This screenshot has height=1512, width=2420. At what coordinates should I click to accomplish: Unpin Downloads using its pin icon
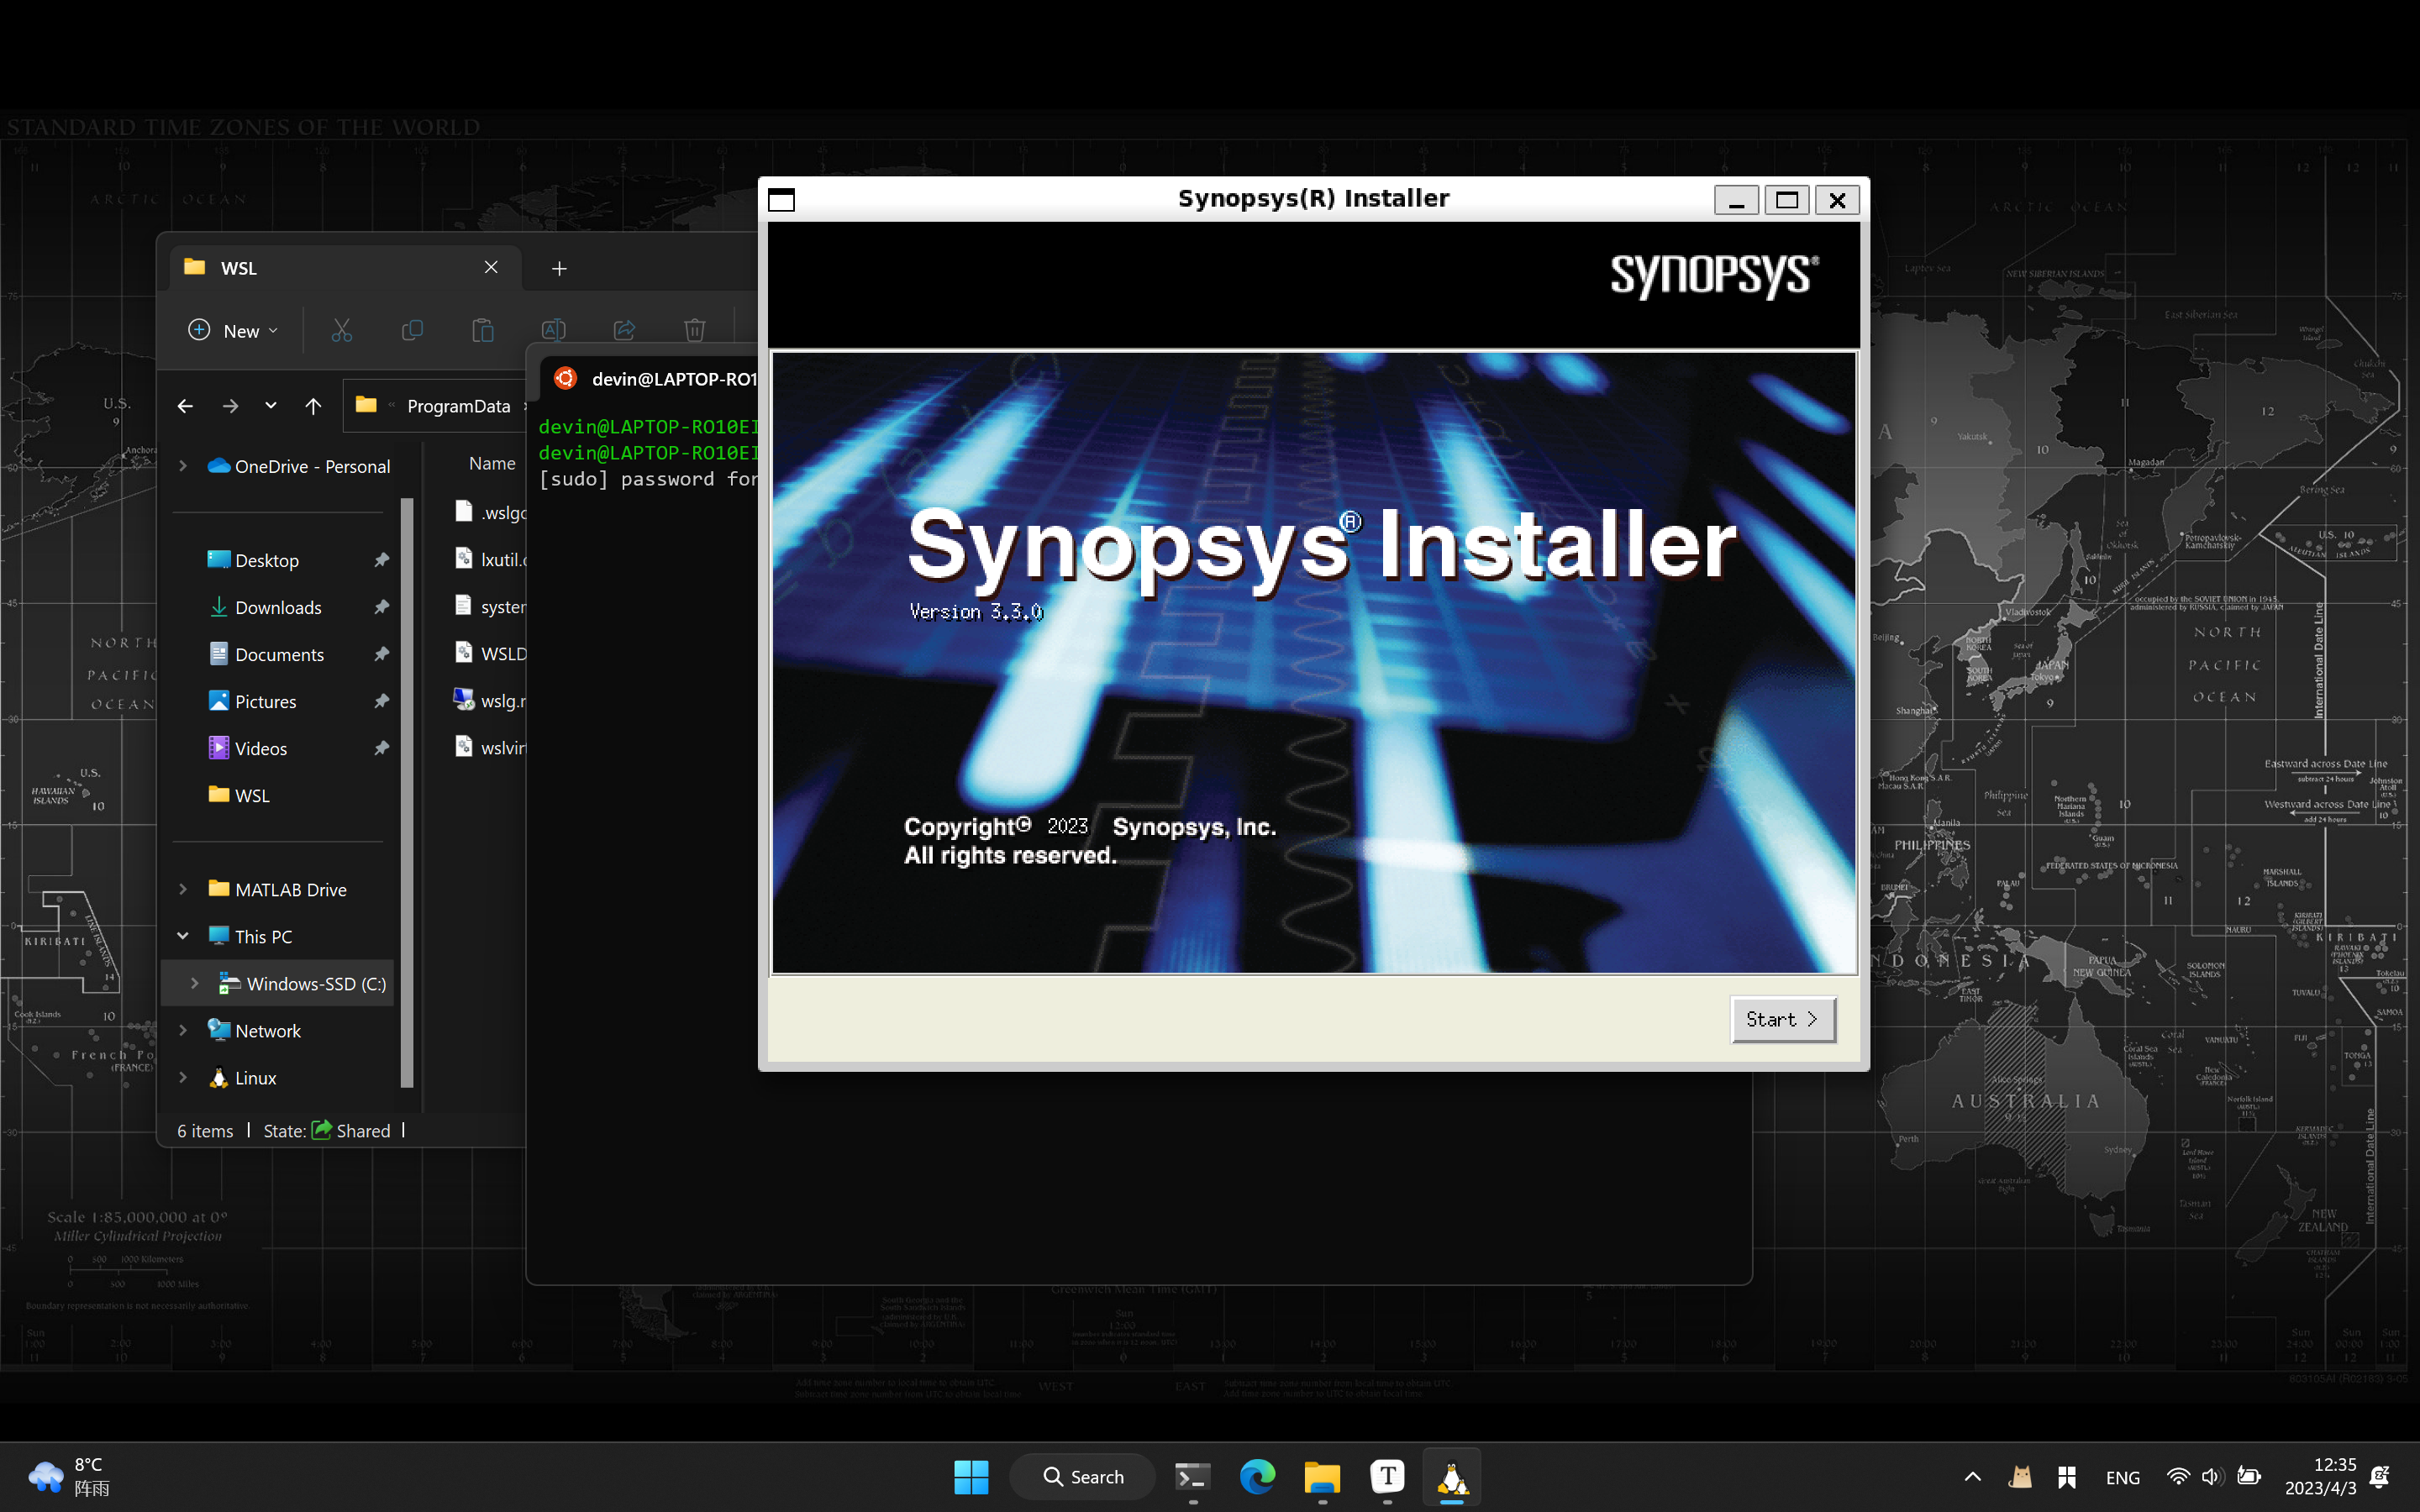point(381,607)
